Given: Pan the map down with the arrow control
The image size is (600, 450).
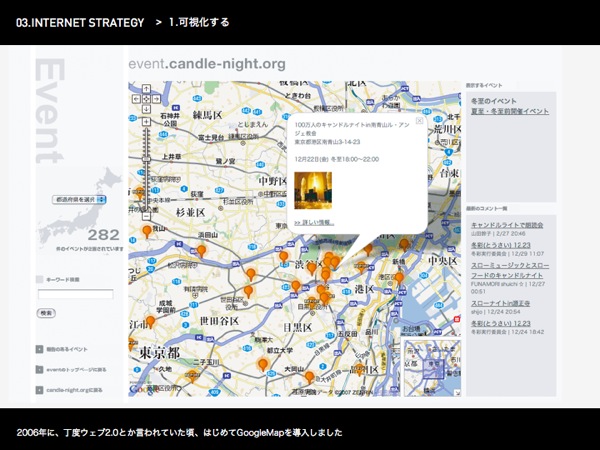Looking at the screenshot, I should [147, 109].
